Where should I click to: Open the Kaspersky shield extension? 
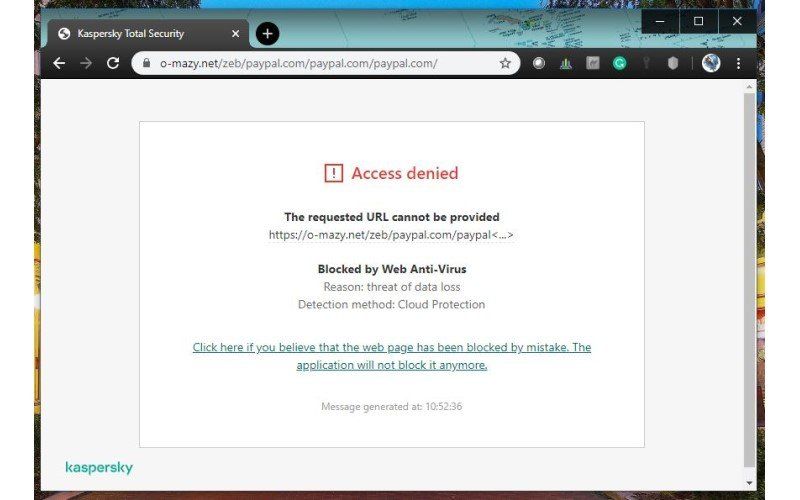673,63
